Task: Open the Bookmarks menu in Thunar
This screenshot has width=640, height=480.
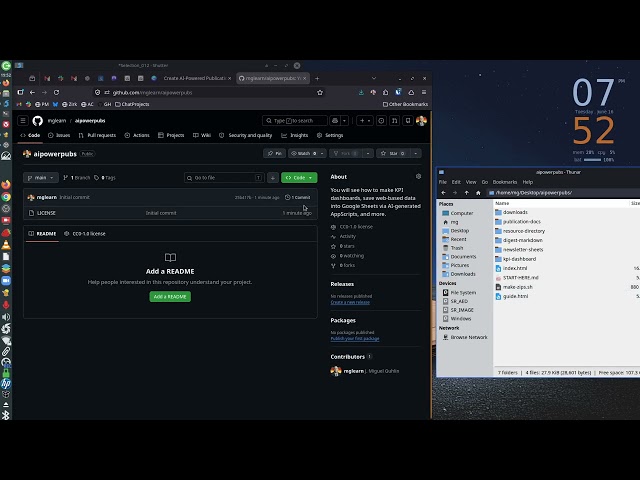Action: (x=504, y=182)
